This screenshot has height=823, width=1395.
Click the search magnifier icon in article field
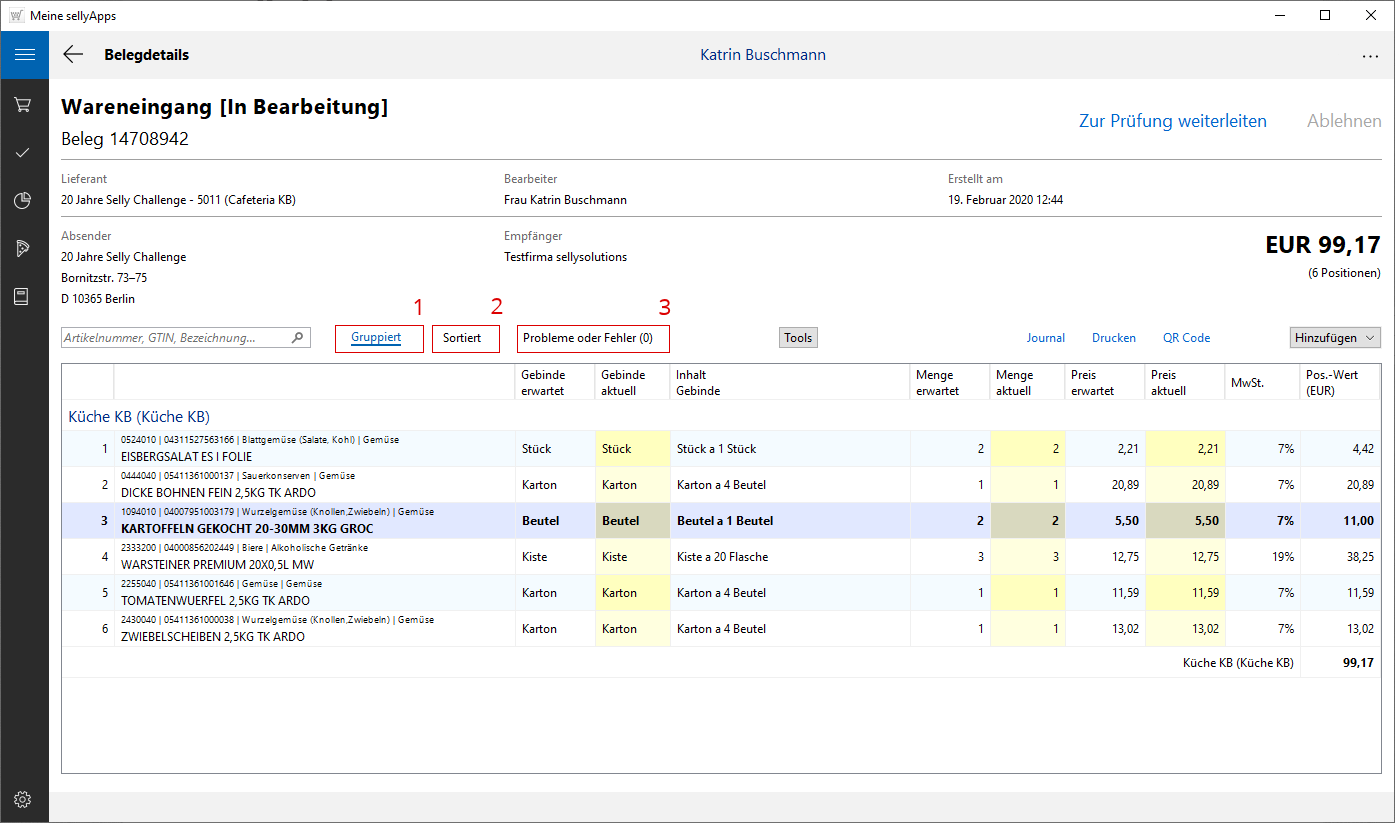pos(297,338)
